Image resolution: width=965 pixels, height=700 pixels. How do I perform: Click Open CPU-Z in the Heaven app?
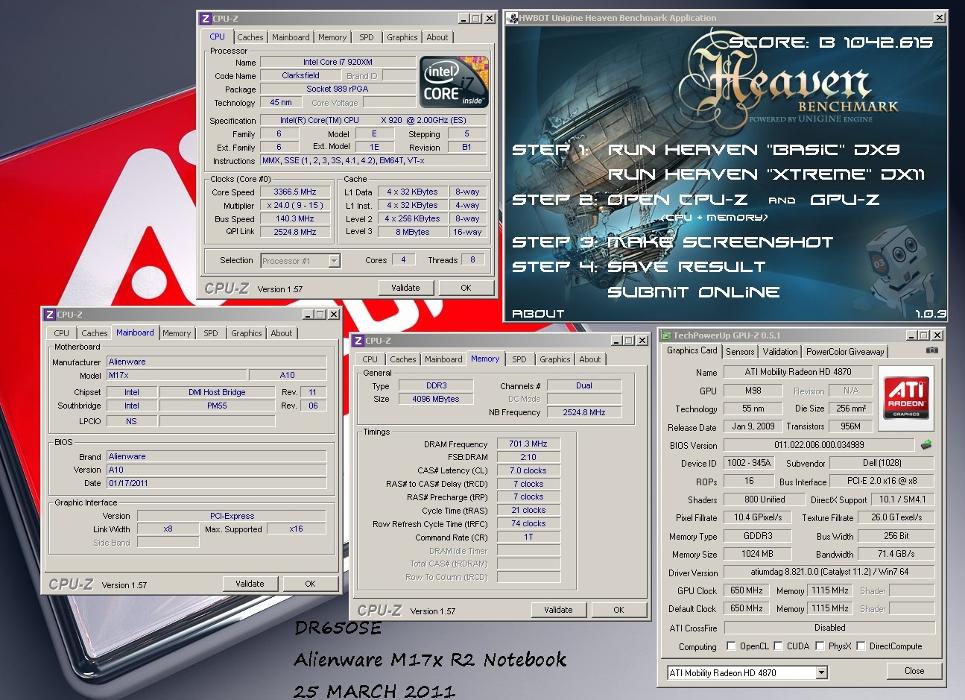click(678, 199)
